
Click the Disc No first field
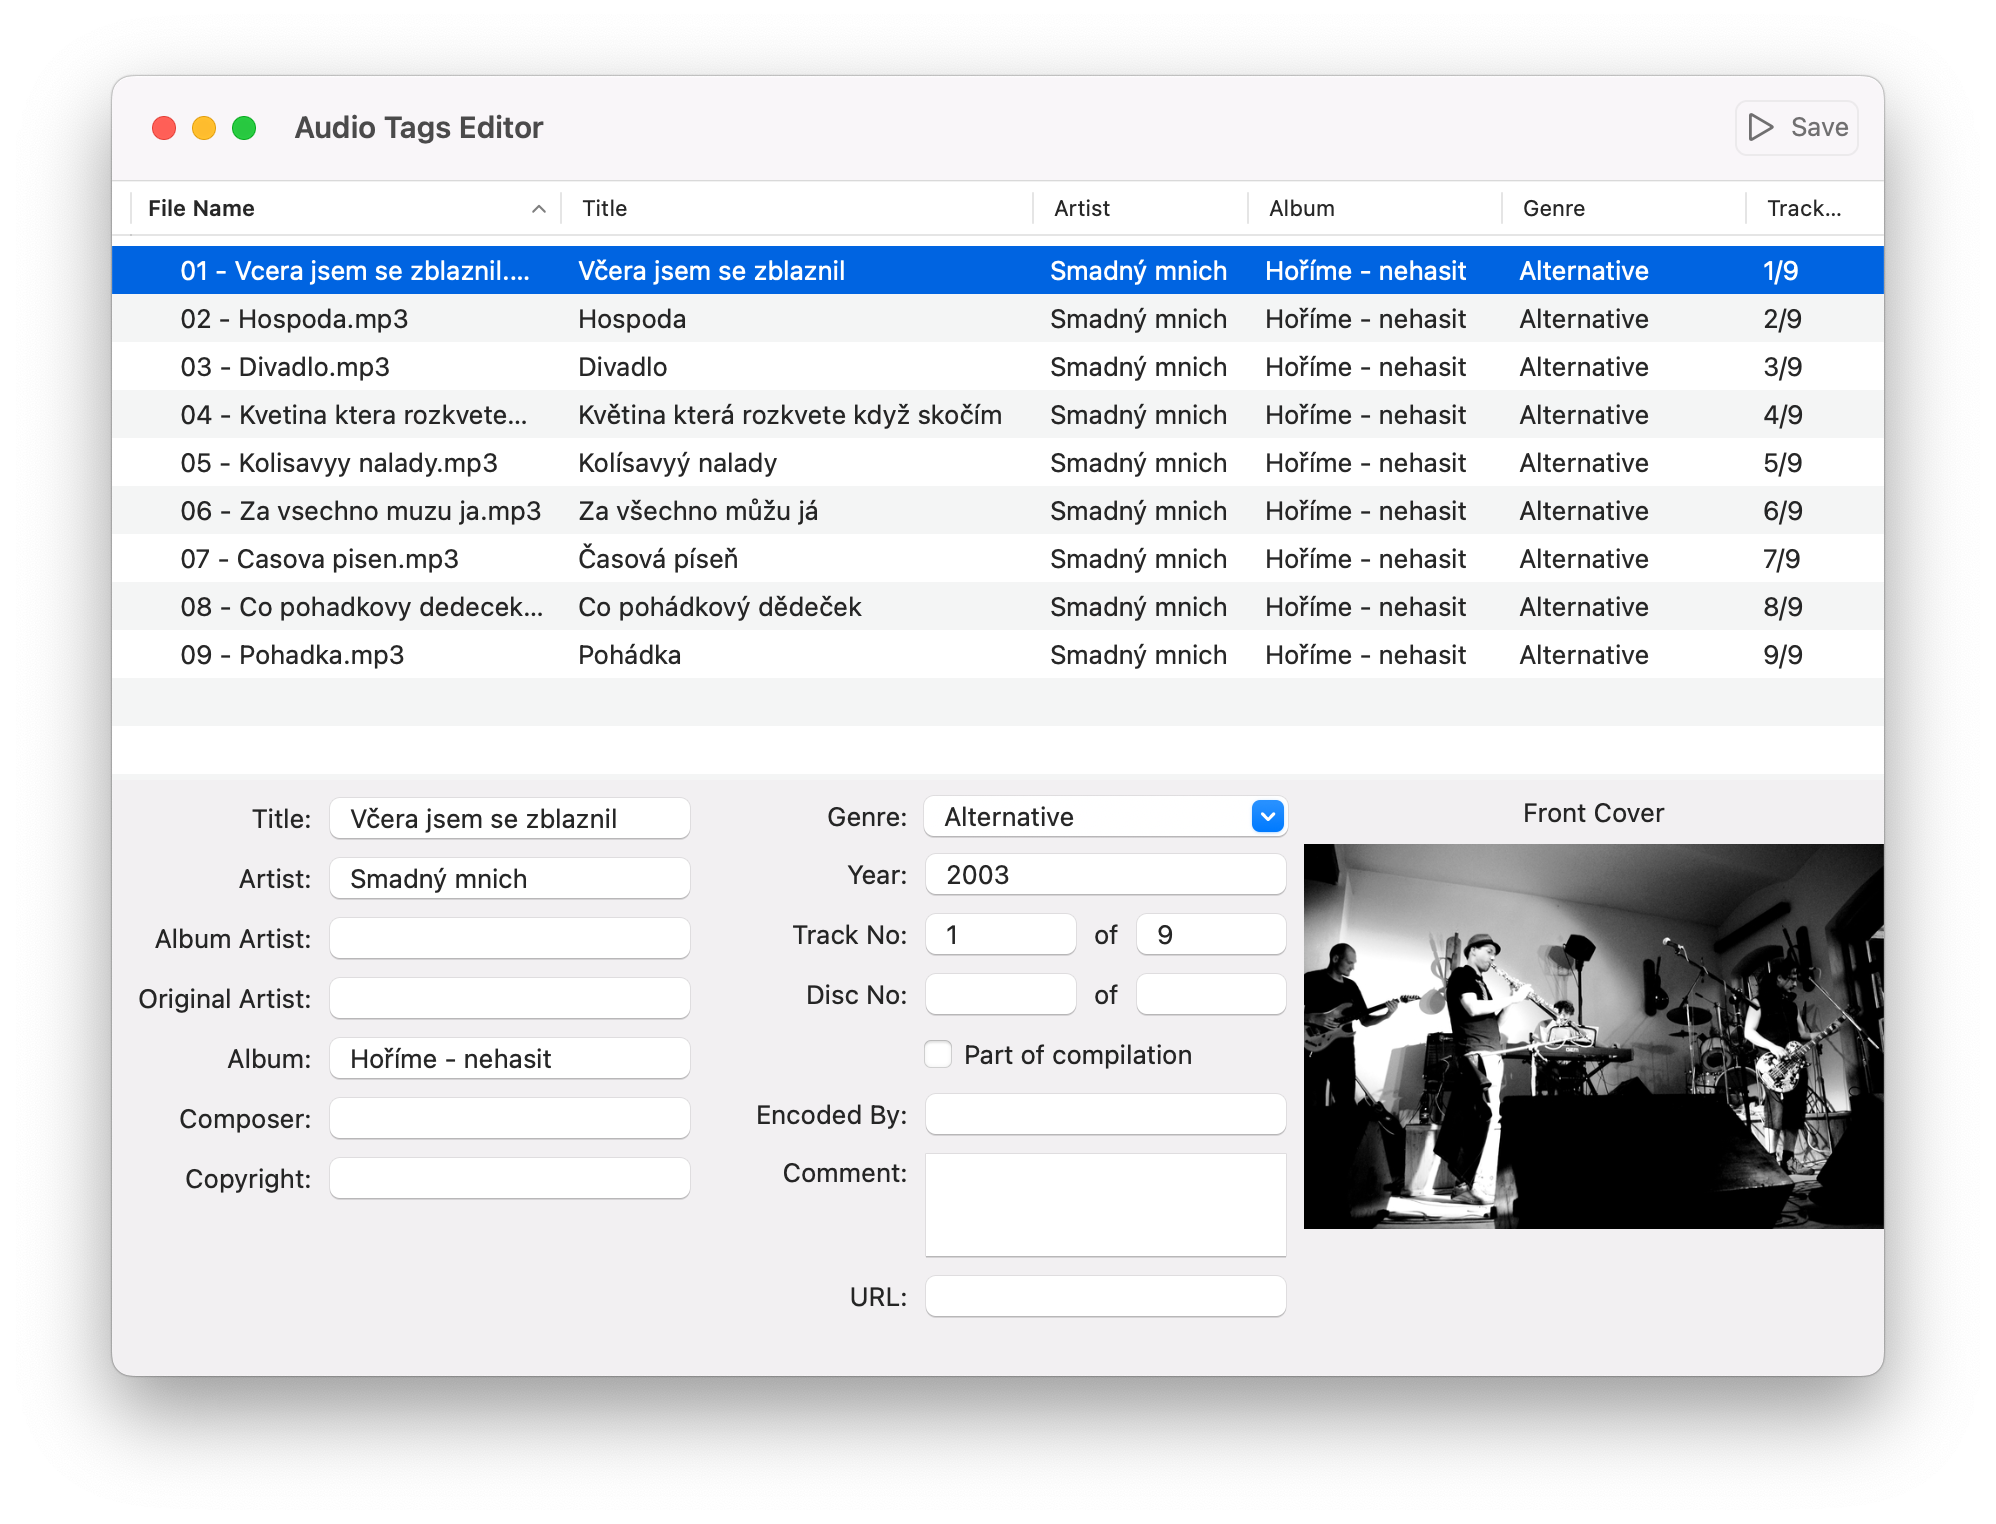coord(1000,994)
